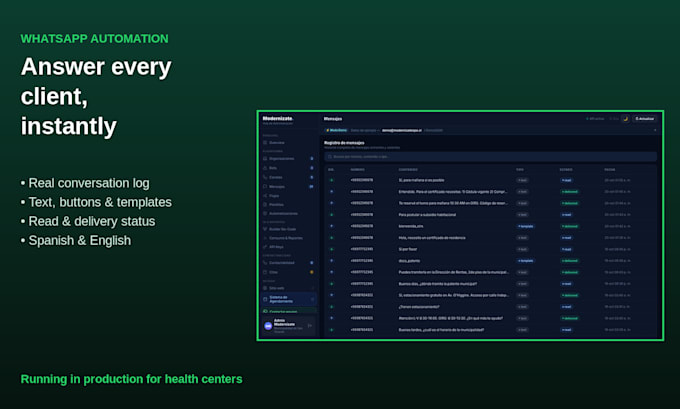Viewport: 680px width, 409px height.
Task: Select Sistema de Agendamiento in the sidebar
Action: click(x=289, y=299)
